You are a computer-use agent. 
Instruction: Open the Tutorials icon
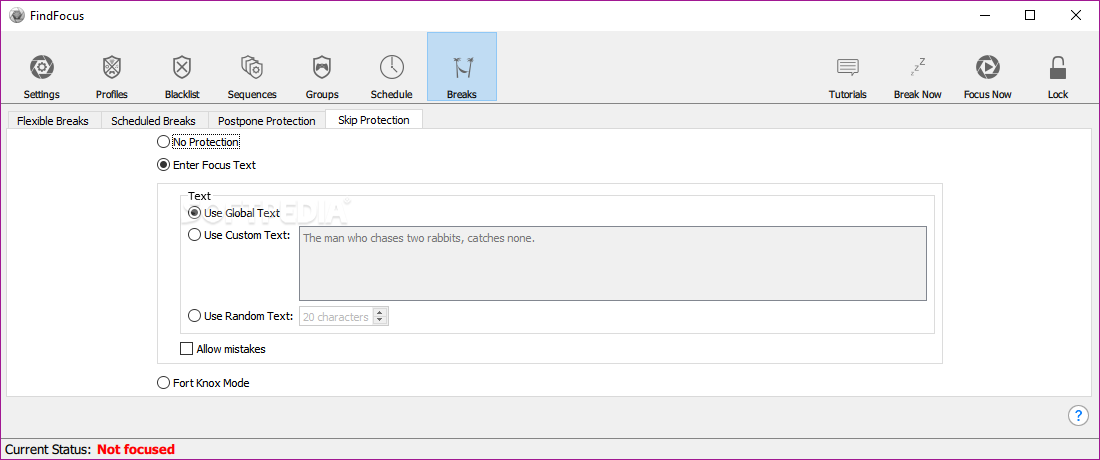(847, 67)
